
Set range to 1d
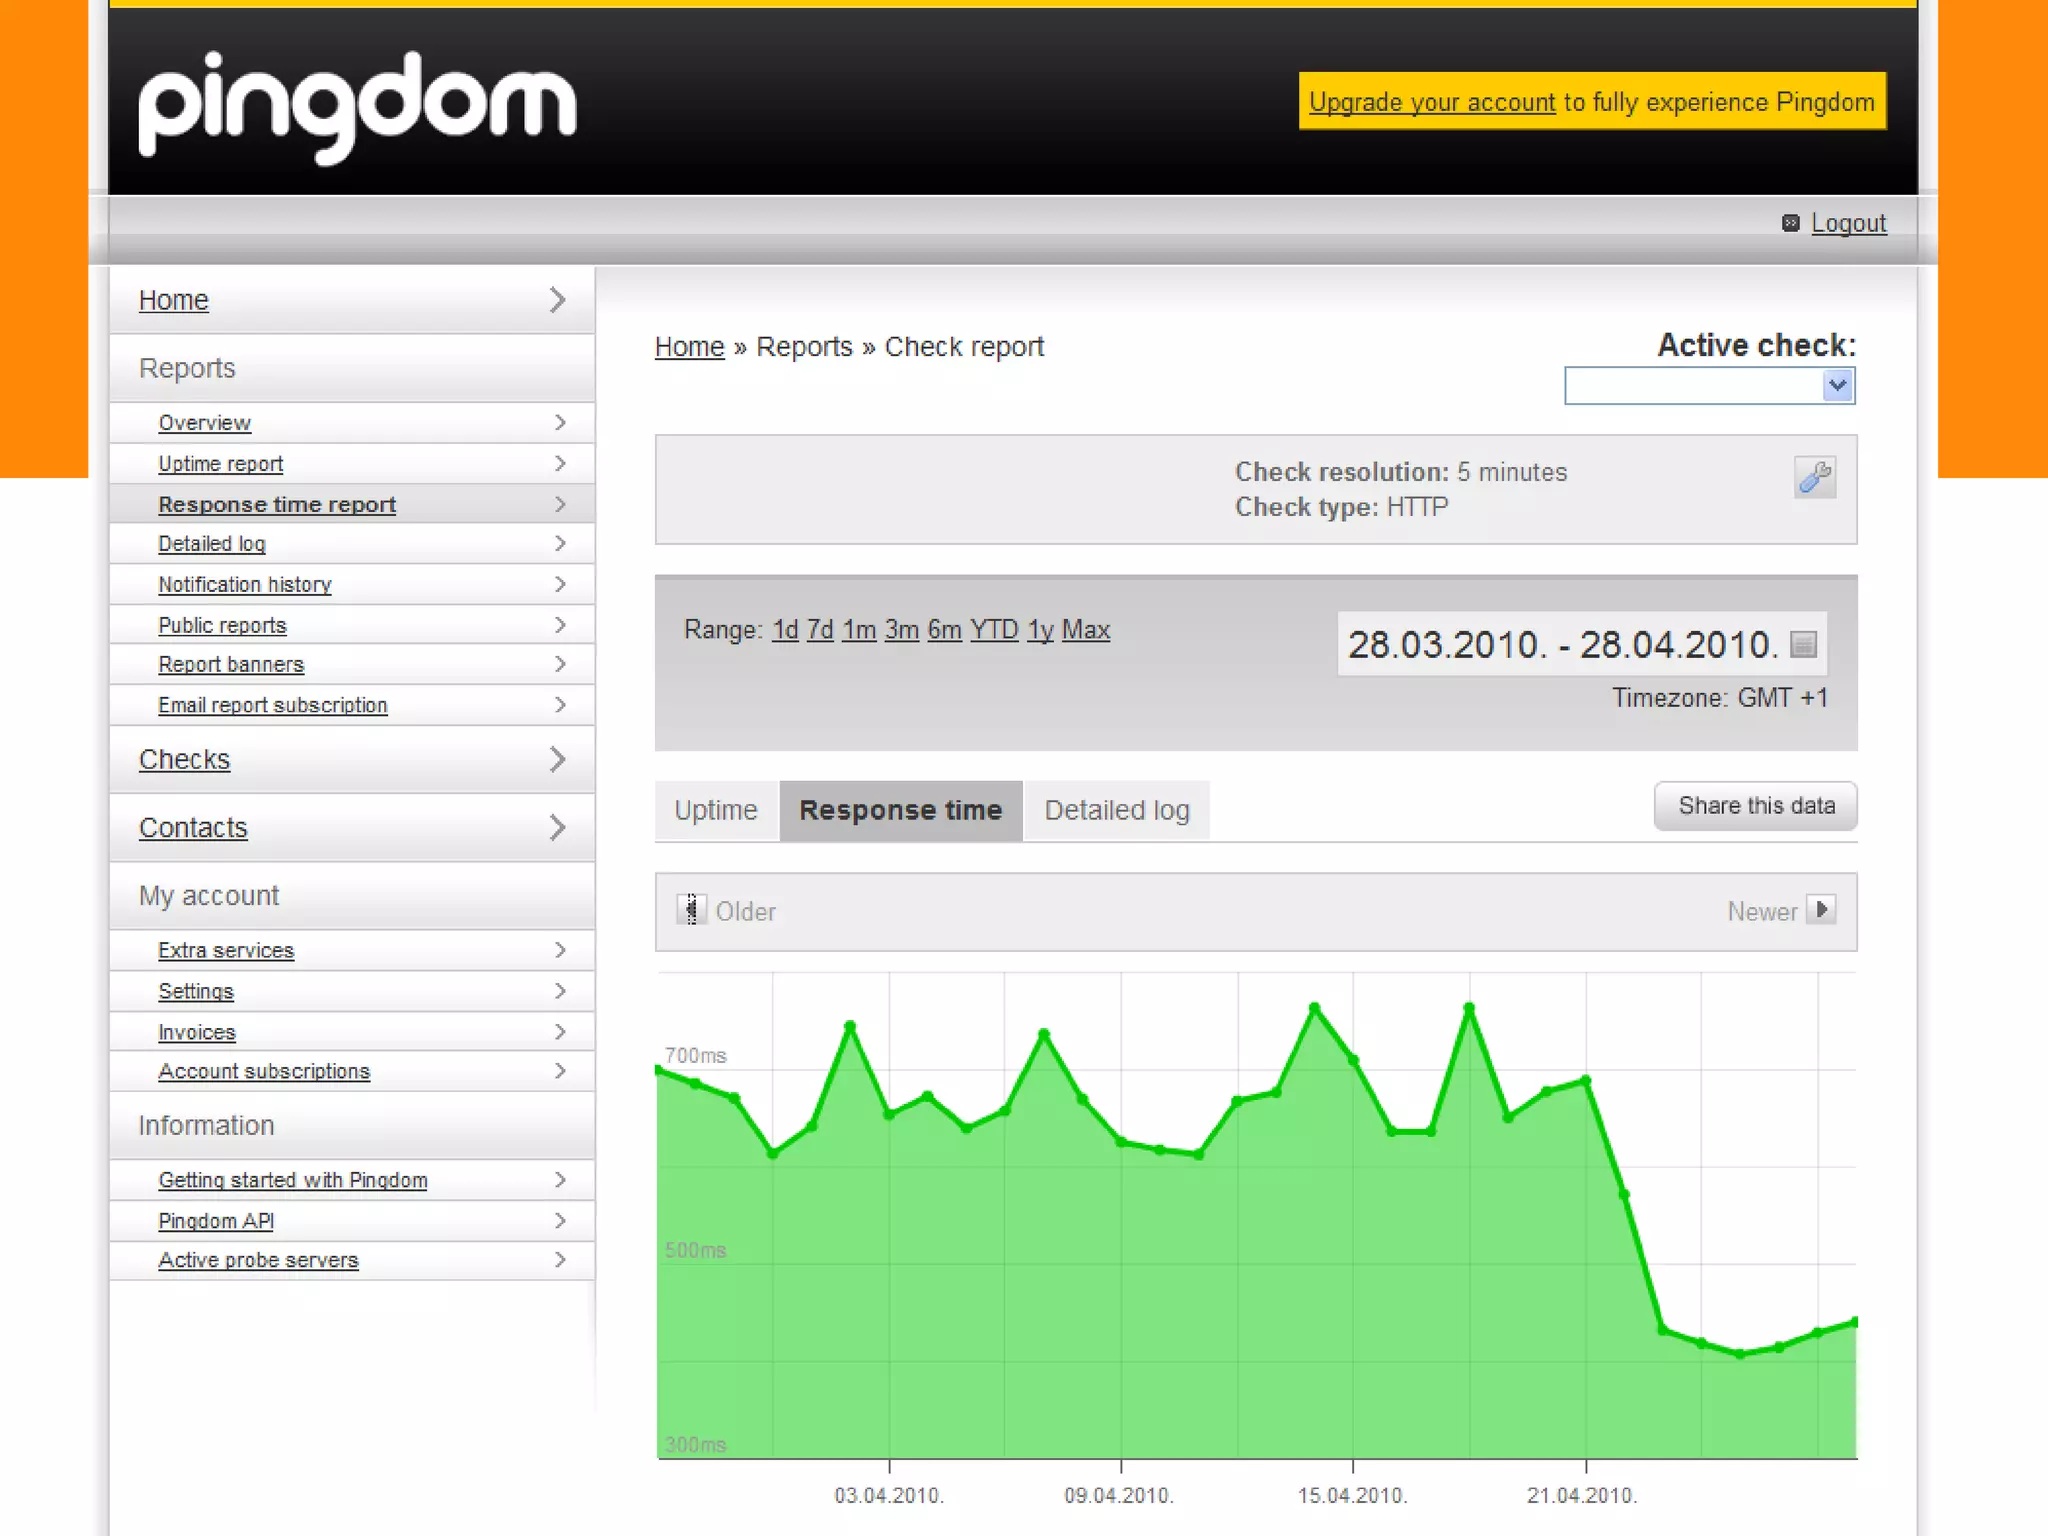coord(785,630)
